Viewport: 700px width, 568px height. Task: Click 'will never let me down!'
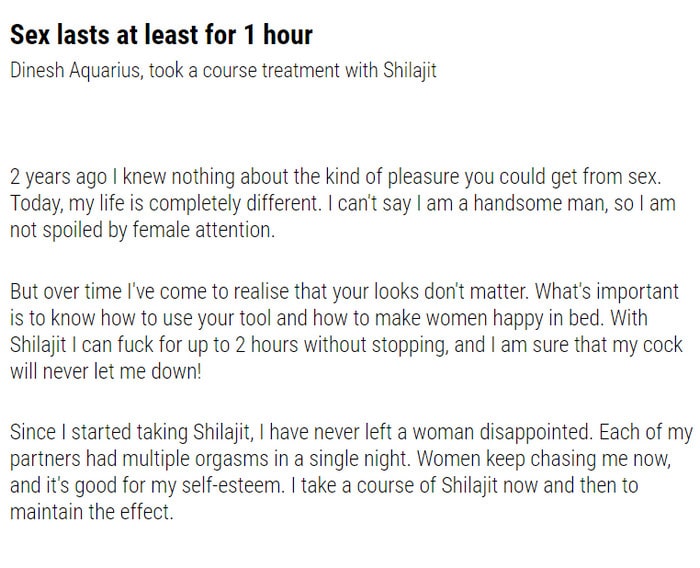point(106,371)
